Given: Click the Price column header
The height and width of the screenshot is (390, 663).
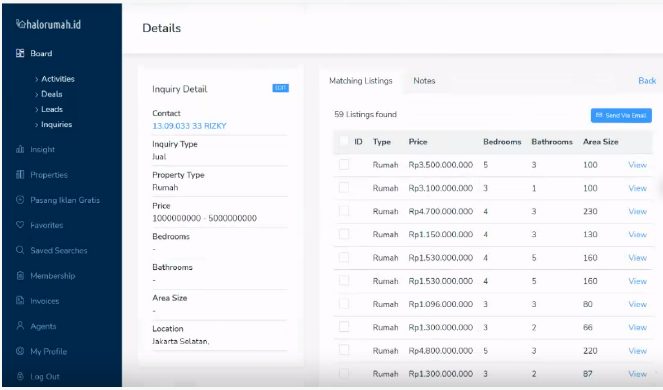Looking at the screenshot, I should coord(418,142).
